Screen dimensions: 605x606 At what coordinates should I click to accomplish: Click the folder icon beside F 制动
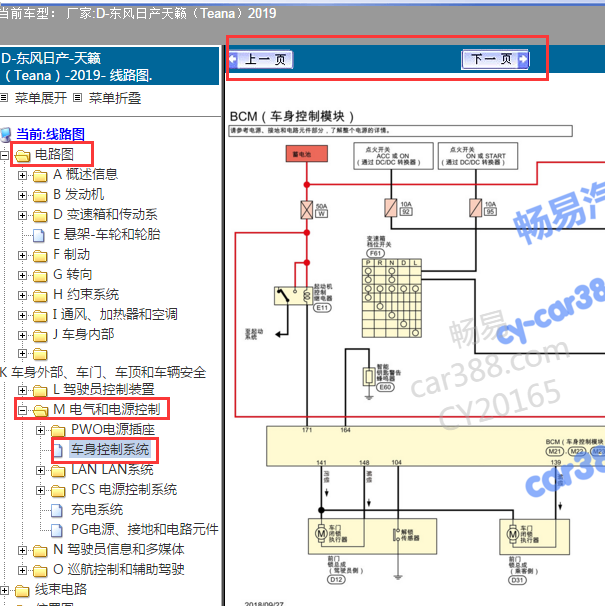(40, 256)
